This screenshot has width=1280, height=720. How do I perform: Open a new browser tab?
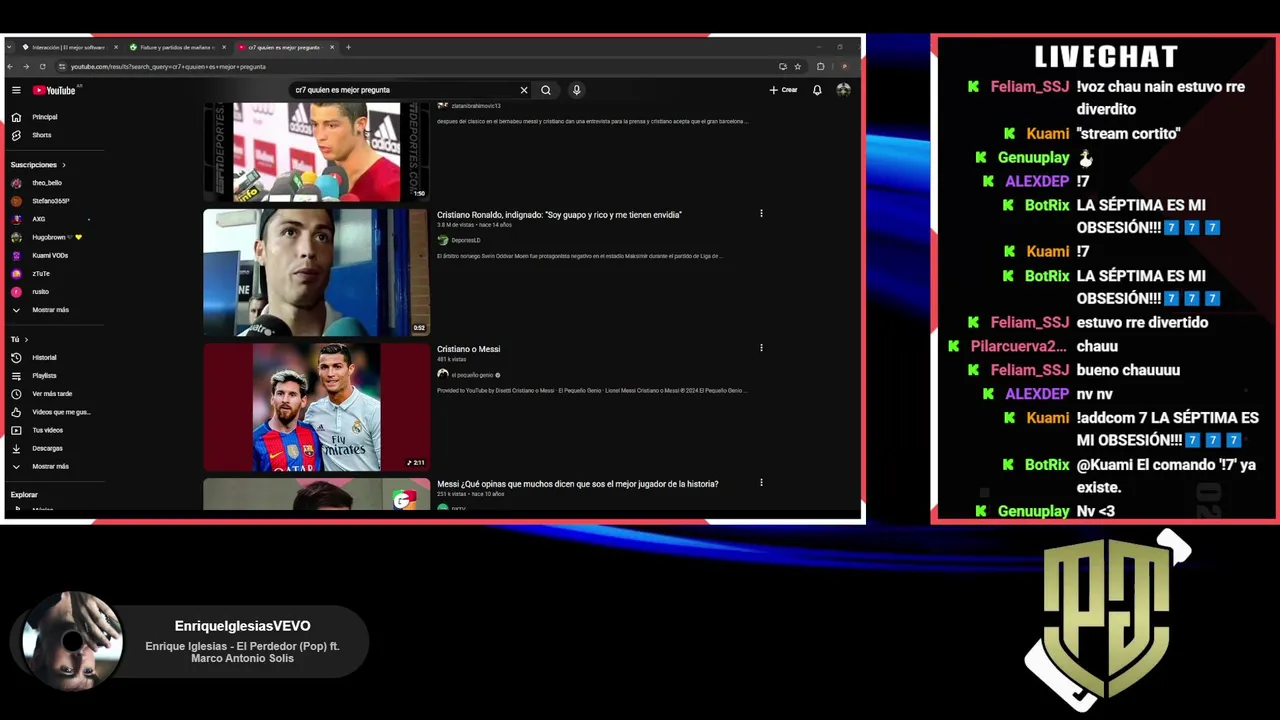348,47
